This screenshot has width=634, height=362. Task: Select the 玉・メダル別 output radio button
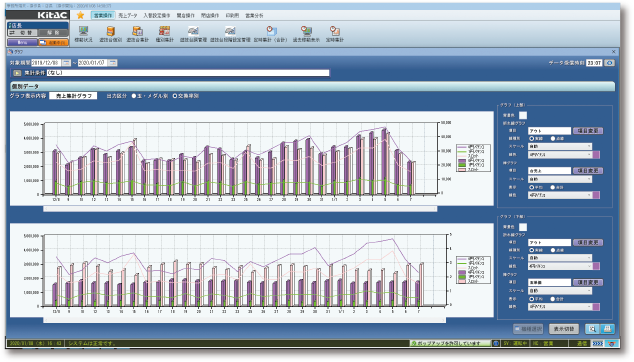point(134,96)
